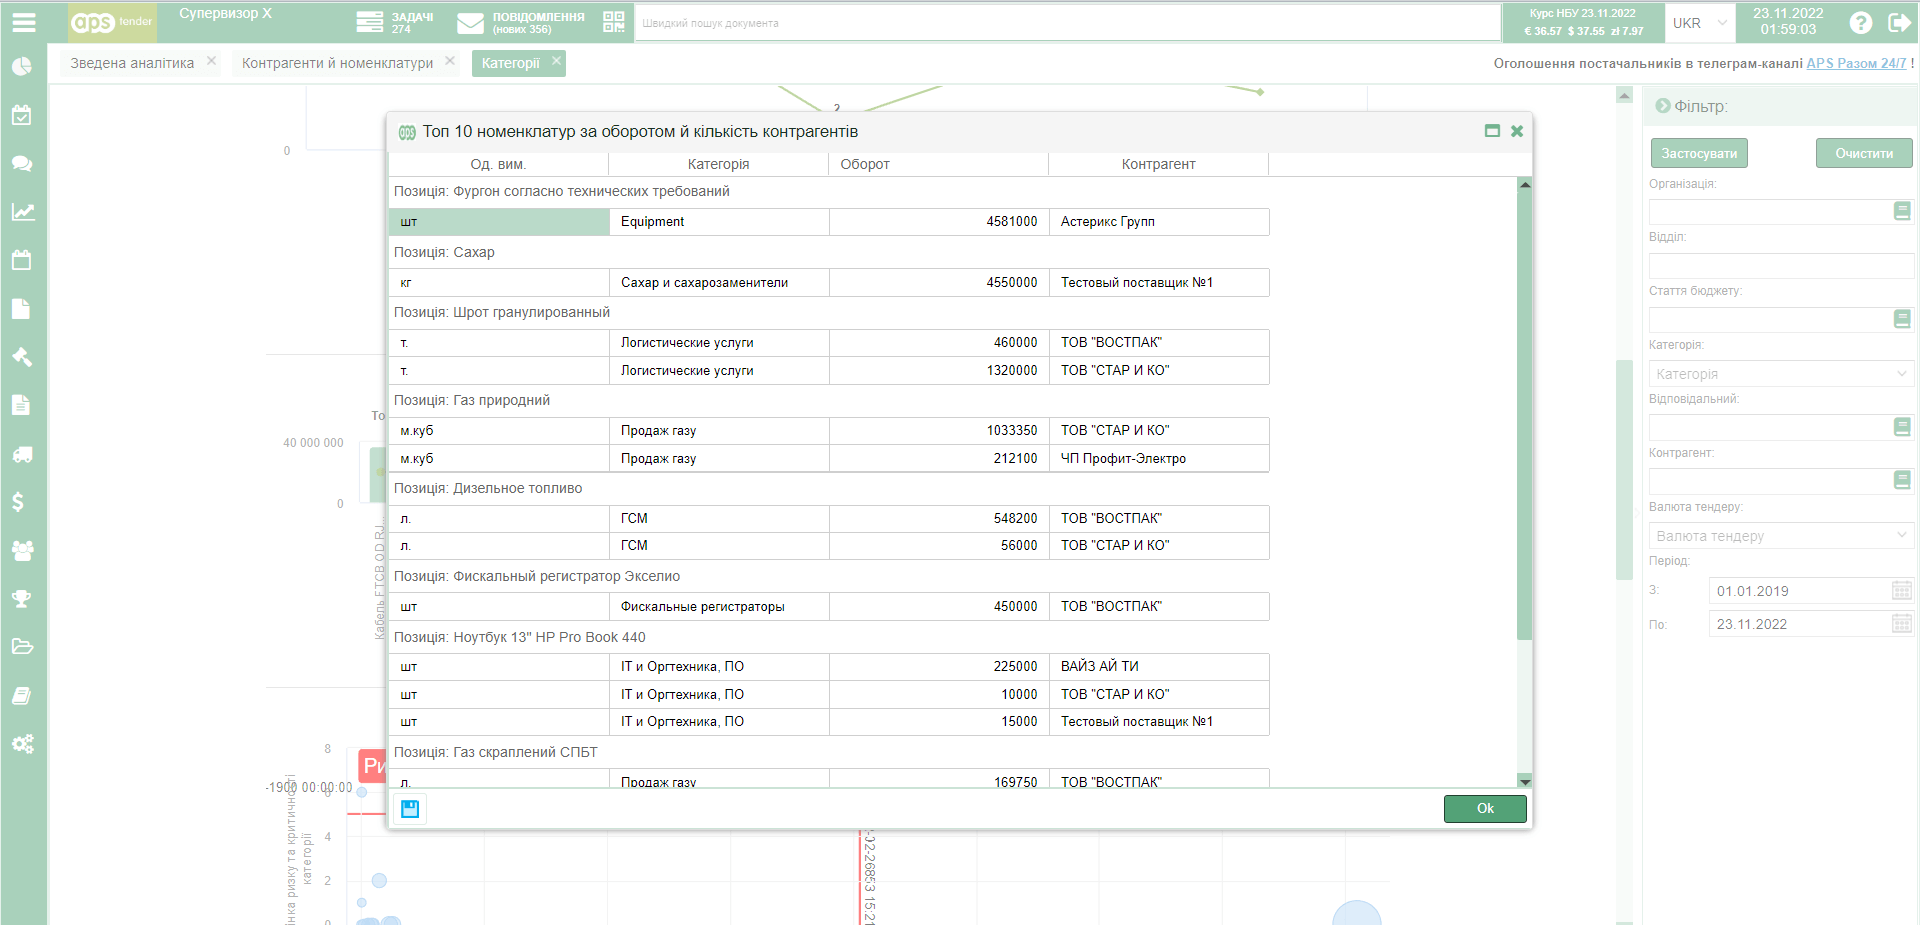The width and height of the screenshot is (1920, 925).
Task: Open the Відповідальний picker icon
Action: point(1902,427)
